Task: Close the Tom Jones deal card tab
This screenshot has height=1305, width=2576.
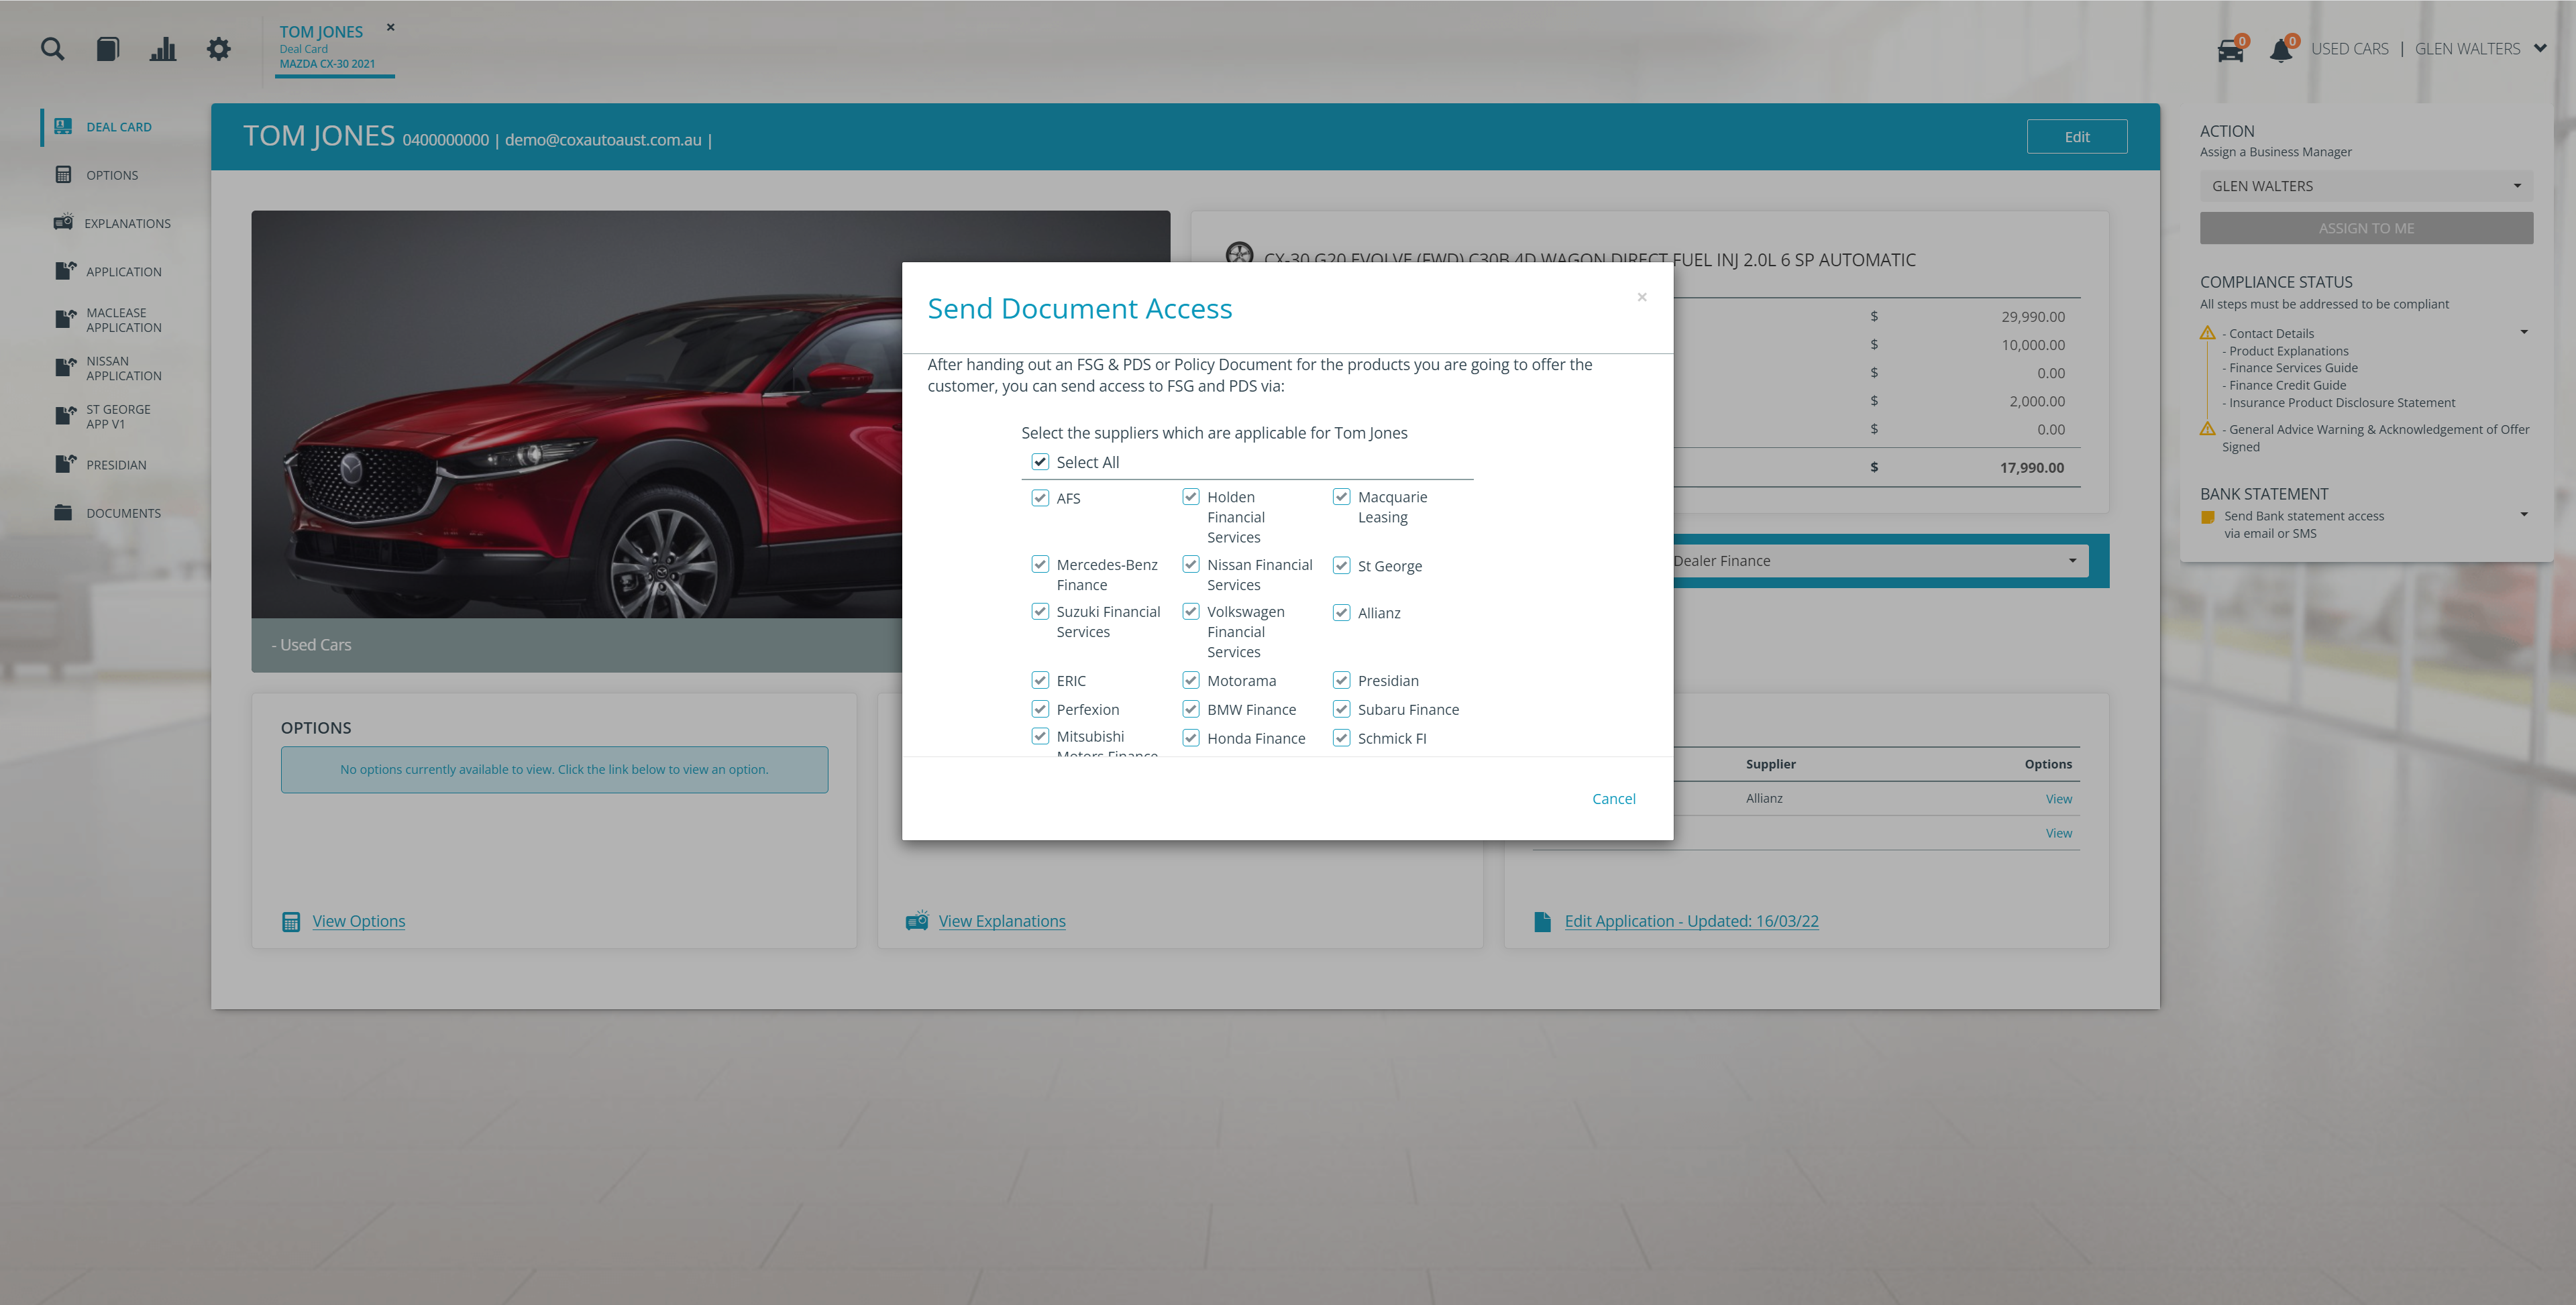Action: pos(391,27)
